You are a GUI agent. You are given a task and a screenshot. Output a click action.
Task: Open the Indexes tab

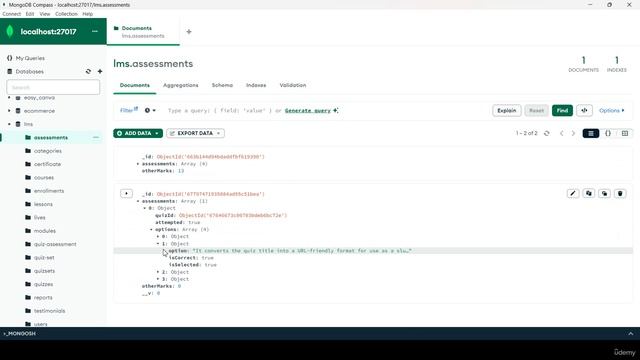coord(256,85)
